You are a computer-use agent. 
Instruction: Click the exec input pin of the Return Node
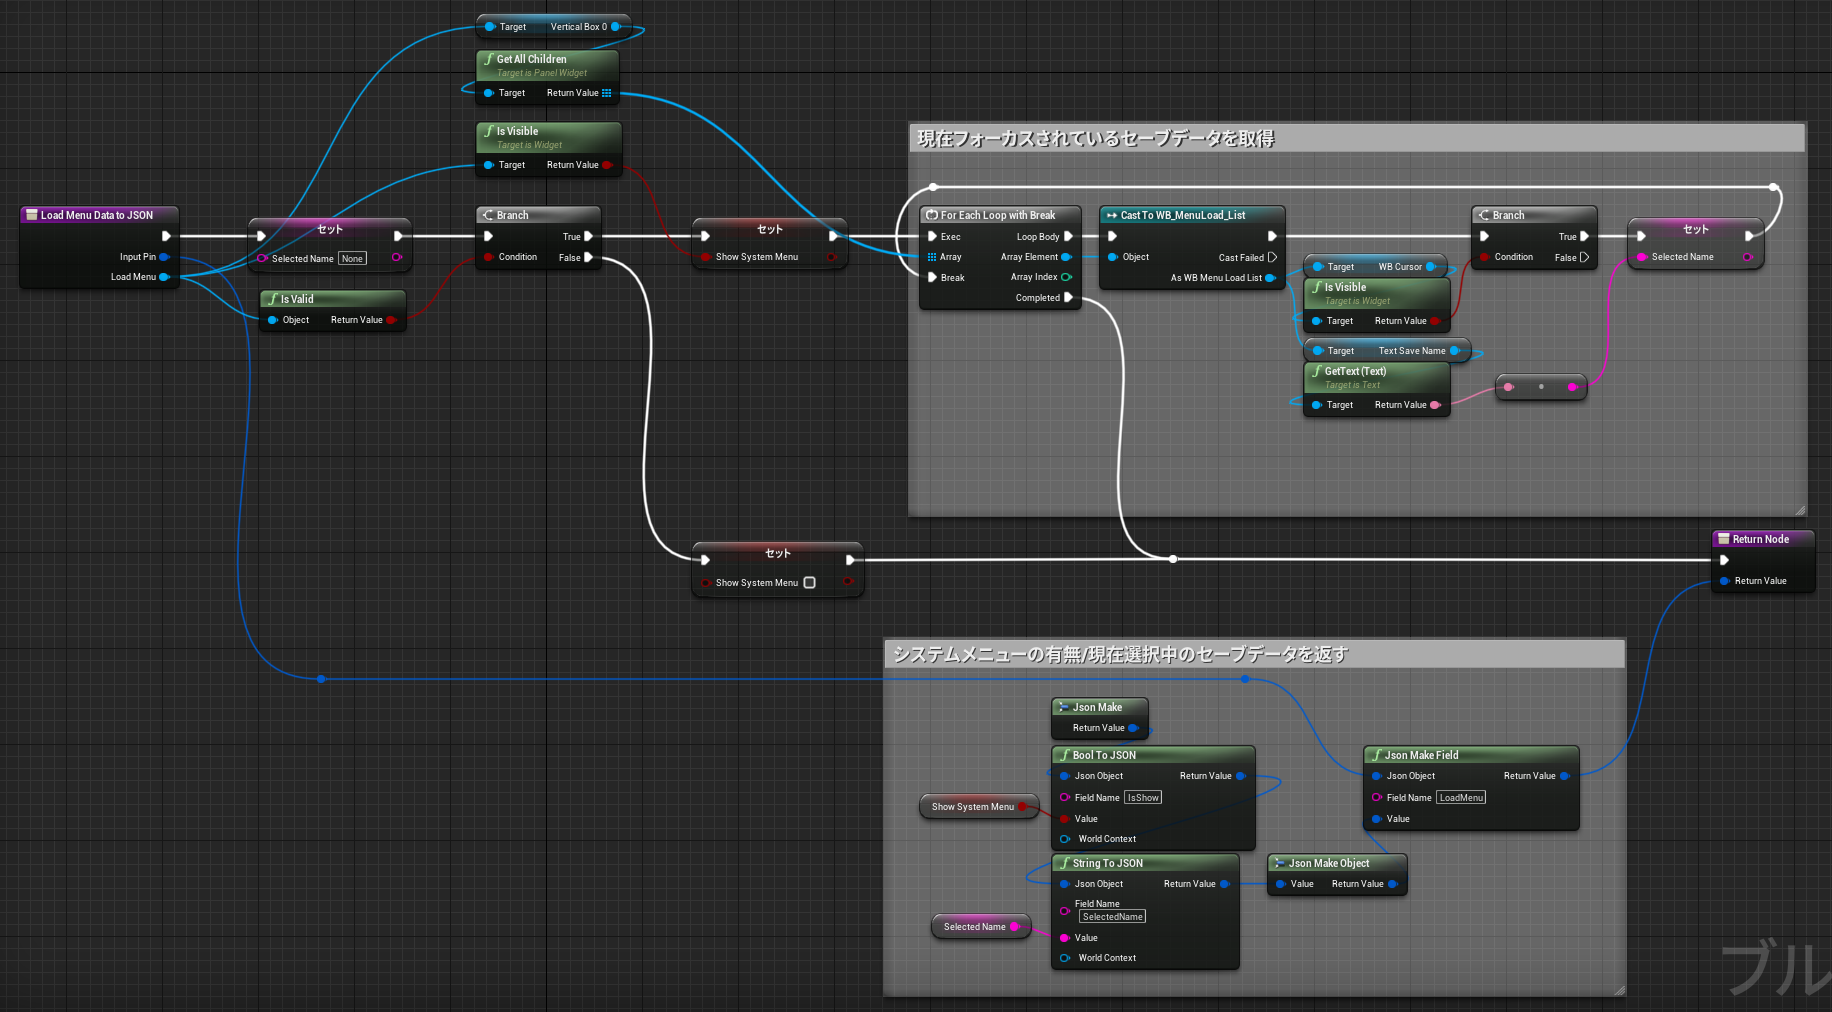[1724, 560]
